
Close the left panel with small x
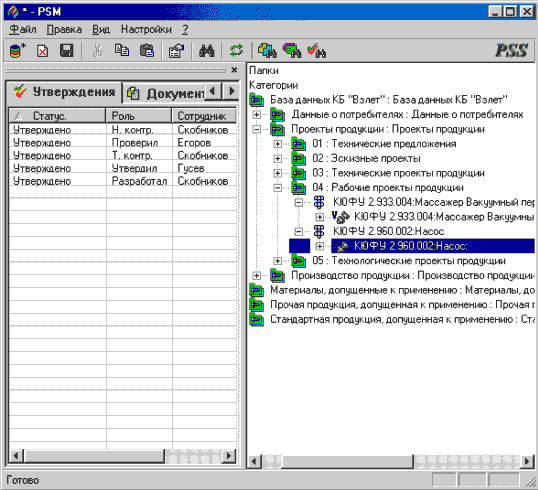coord(234,70)
